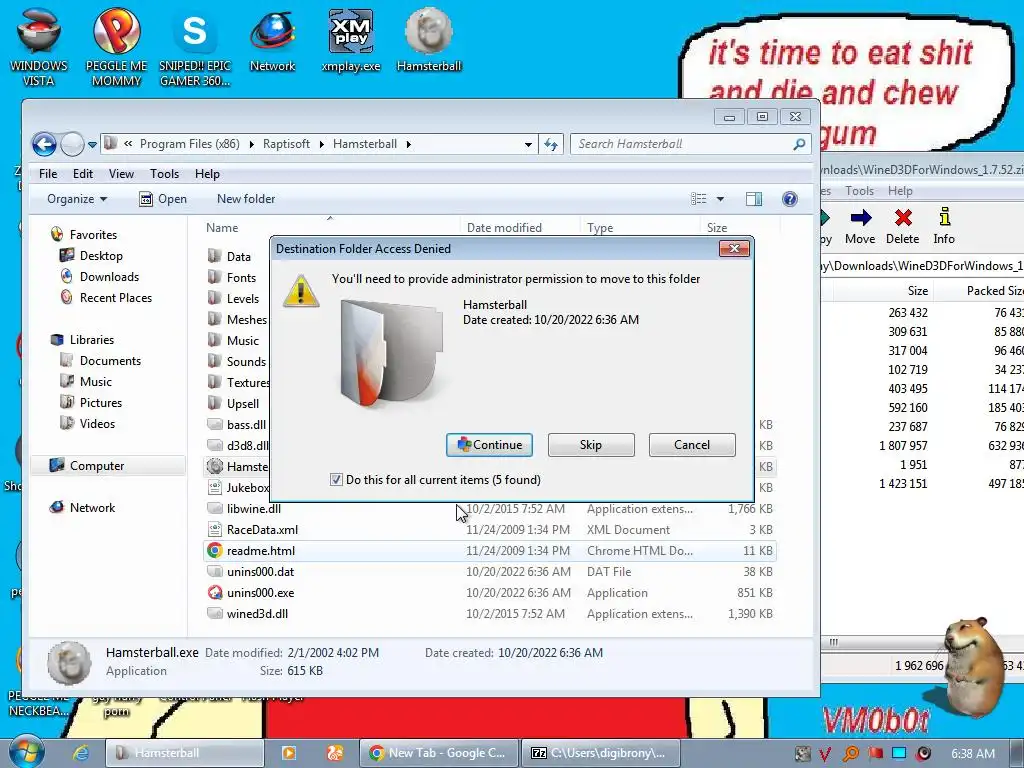This screenshot has height=768, width=1024.
Task: Change view using the view icon
Action: [699, 199]
